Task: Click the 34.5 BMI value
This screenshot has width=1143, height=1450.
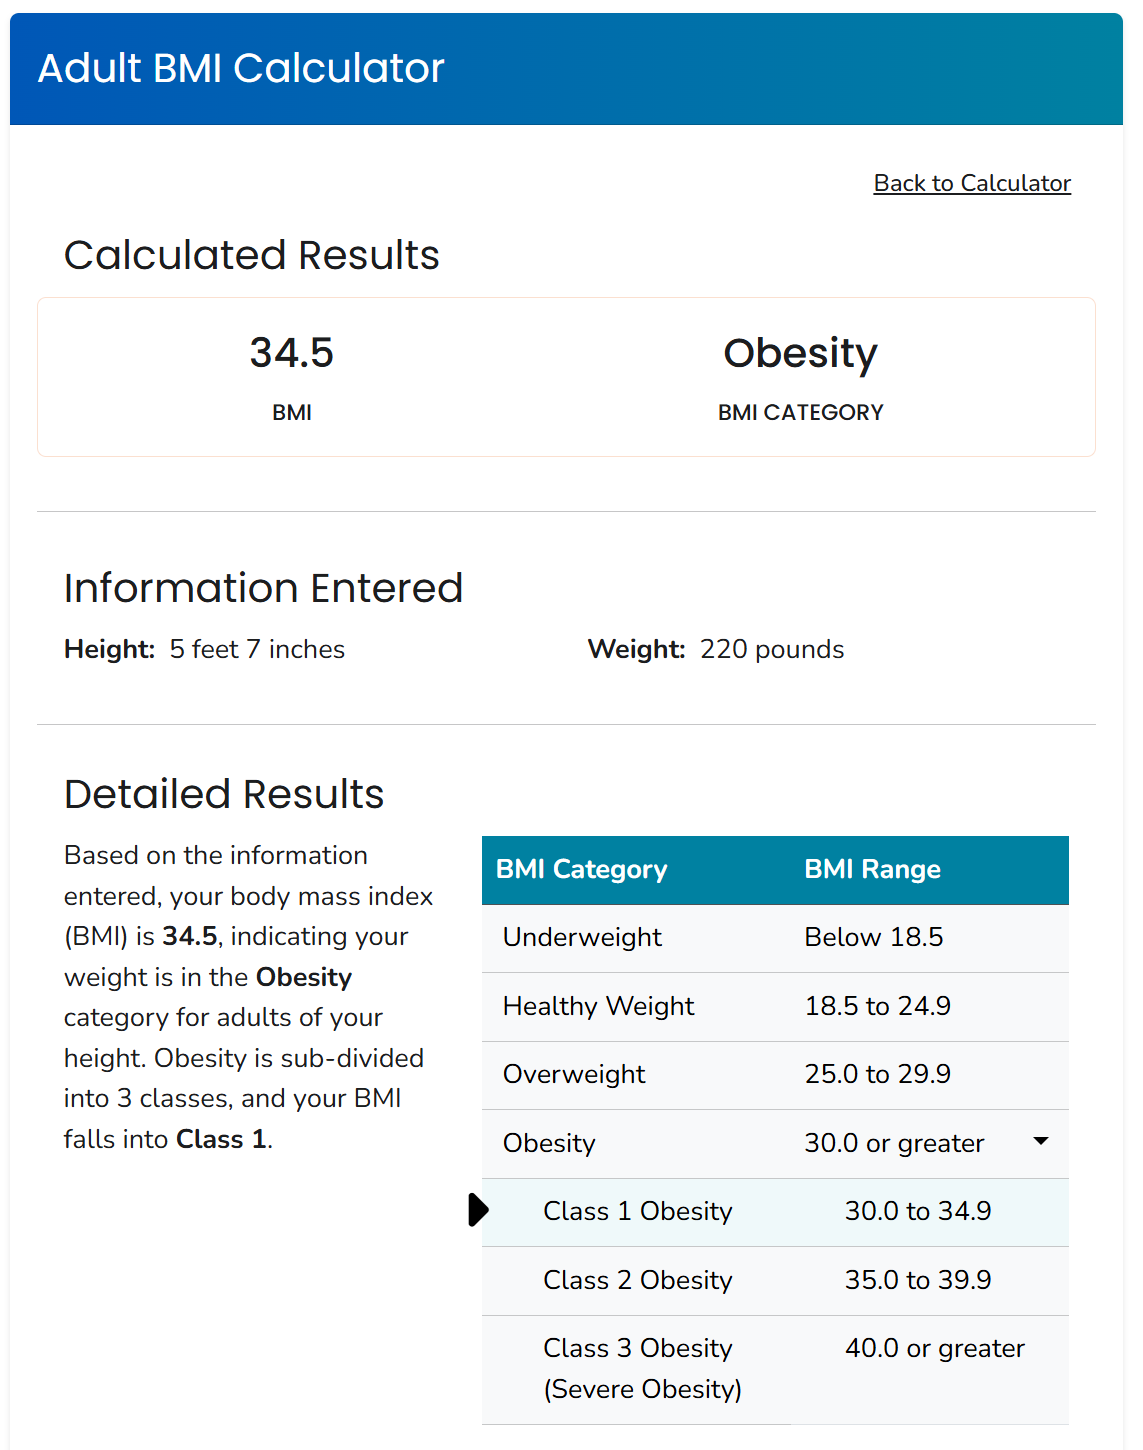Action: 291,353
